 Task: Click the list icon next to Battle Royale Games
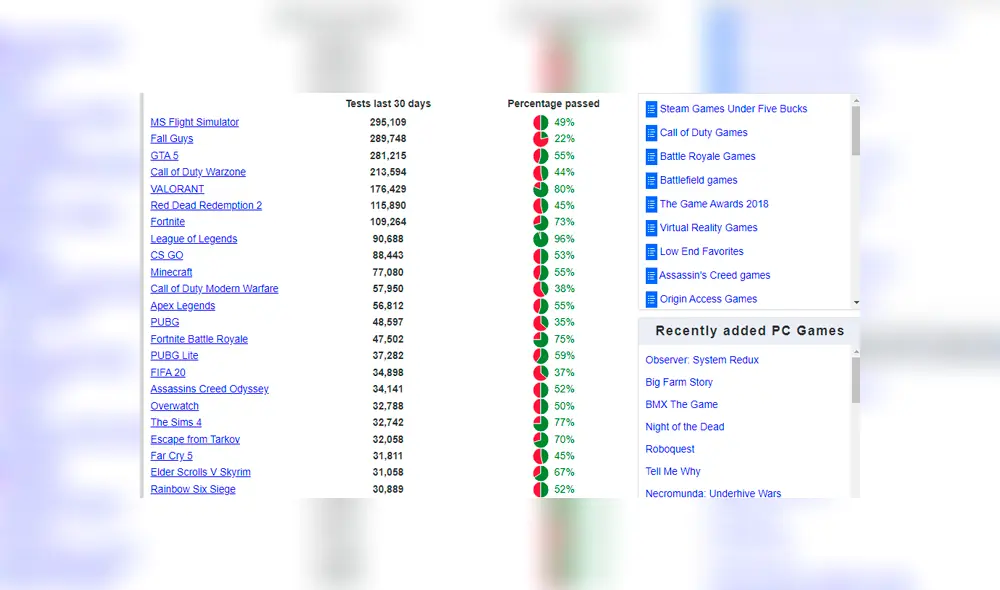(x=651, y=157)
